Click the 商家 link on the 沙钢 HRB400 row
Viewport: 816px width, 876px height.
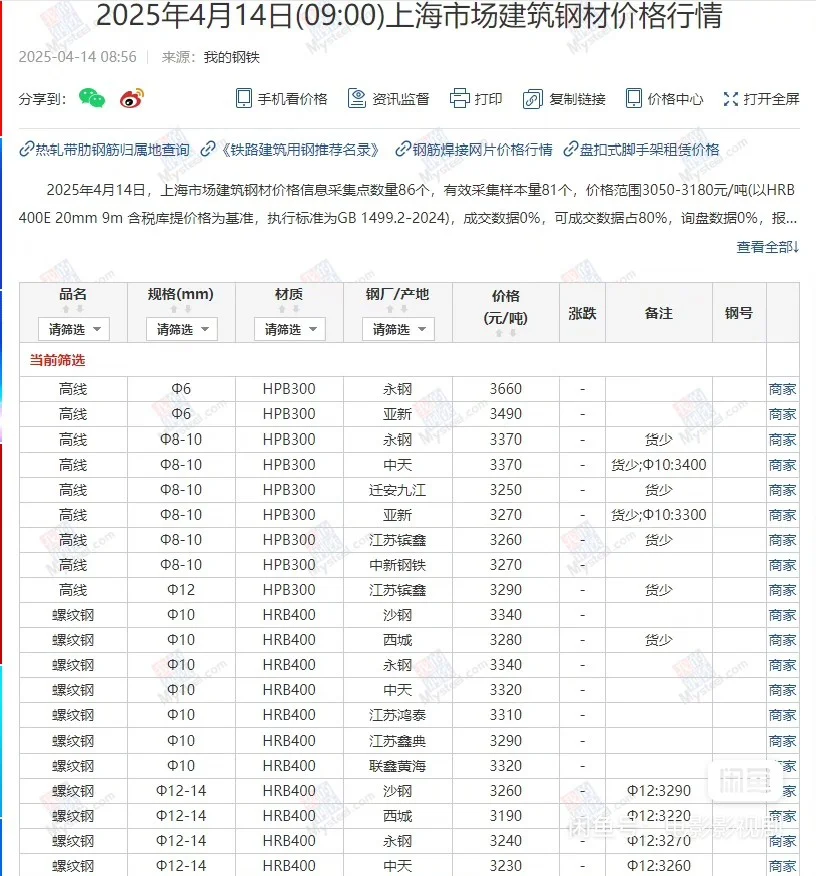point(783,614)
